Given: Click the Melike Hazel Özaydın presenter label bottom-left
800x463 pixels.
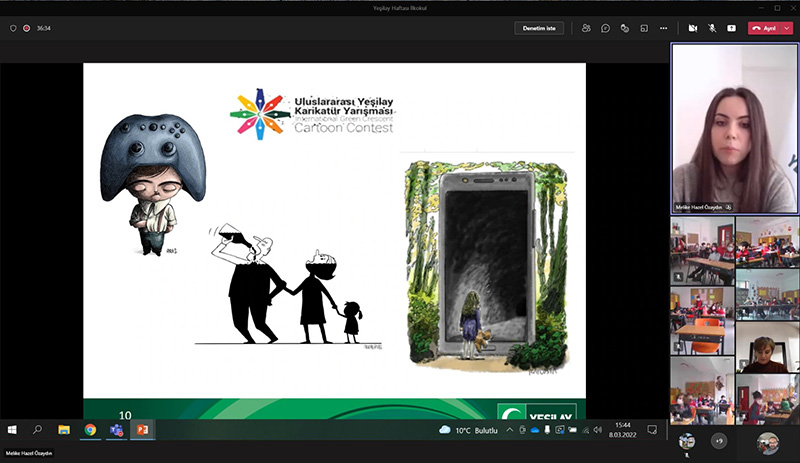Looking at the screenshot, I should (29, 453).
